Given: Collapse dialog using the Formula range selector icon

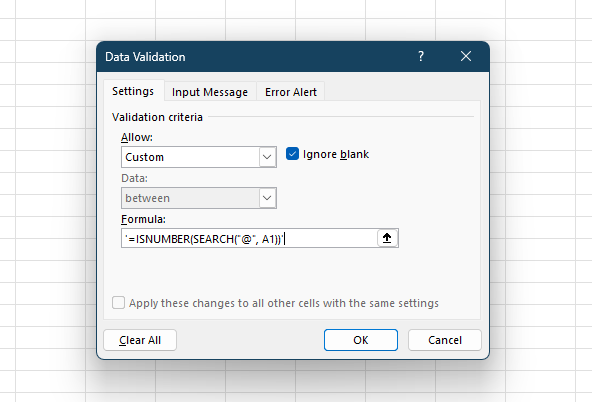Looking at the screenshot, I should coord(387,238).
